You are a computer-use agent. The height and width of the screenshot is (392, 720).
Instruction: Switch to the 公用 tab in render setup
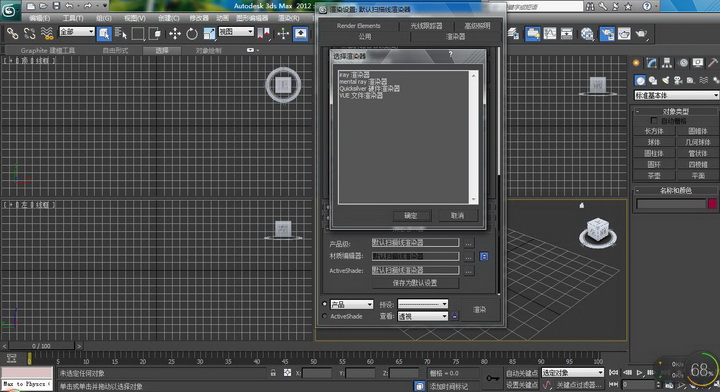tap(365, 36)
